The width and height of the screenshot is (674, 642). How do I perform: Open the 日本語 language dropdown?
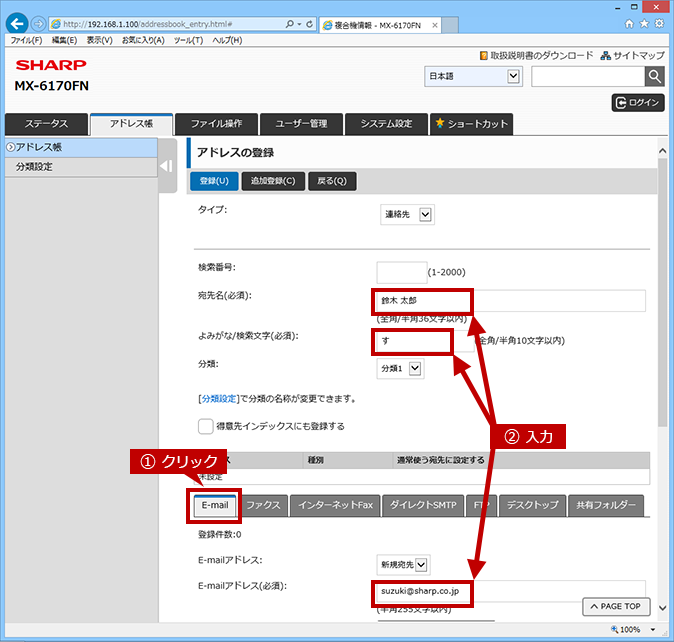point(473,76)
